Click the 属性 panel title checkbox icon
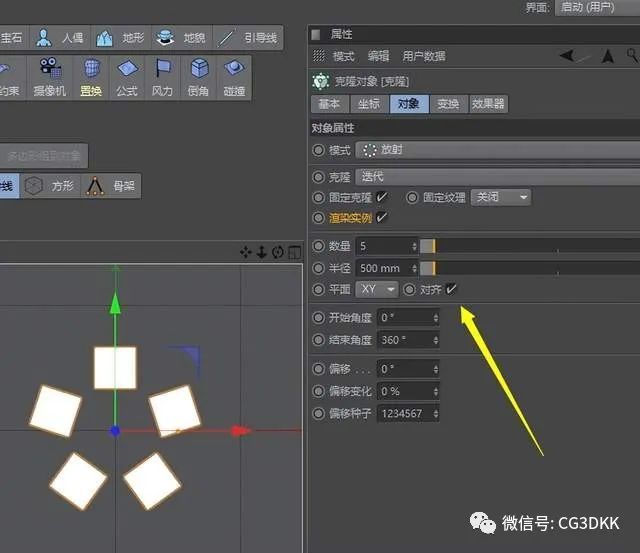This screenshot has width=640, height=553. coord(316,35)
